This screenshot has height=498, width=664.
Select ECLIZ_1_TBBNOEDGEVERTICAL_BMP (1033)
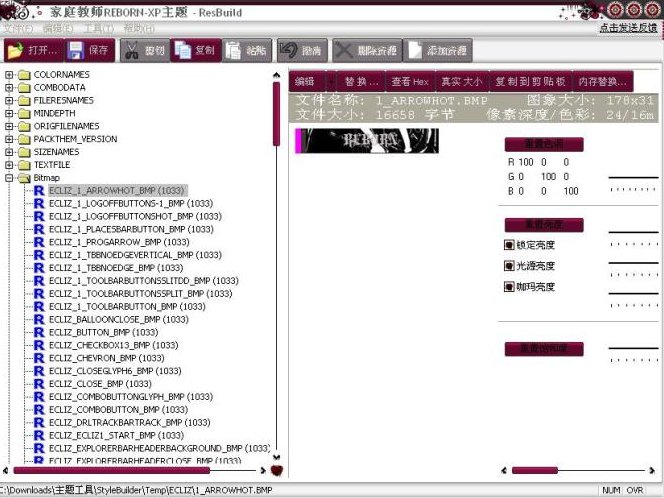[x=135, y=255]
